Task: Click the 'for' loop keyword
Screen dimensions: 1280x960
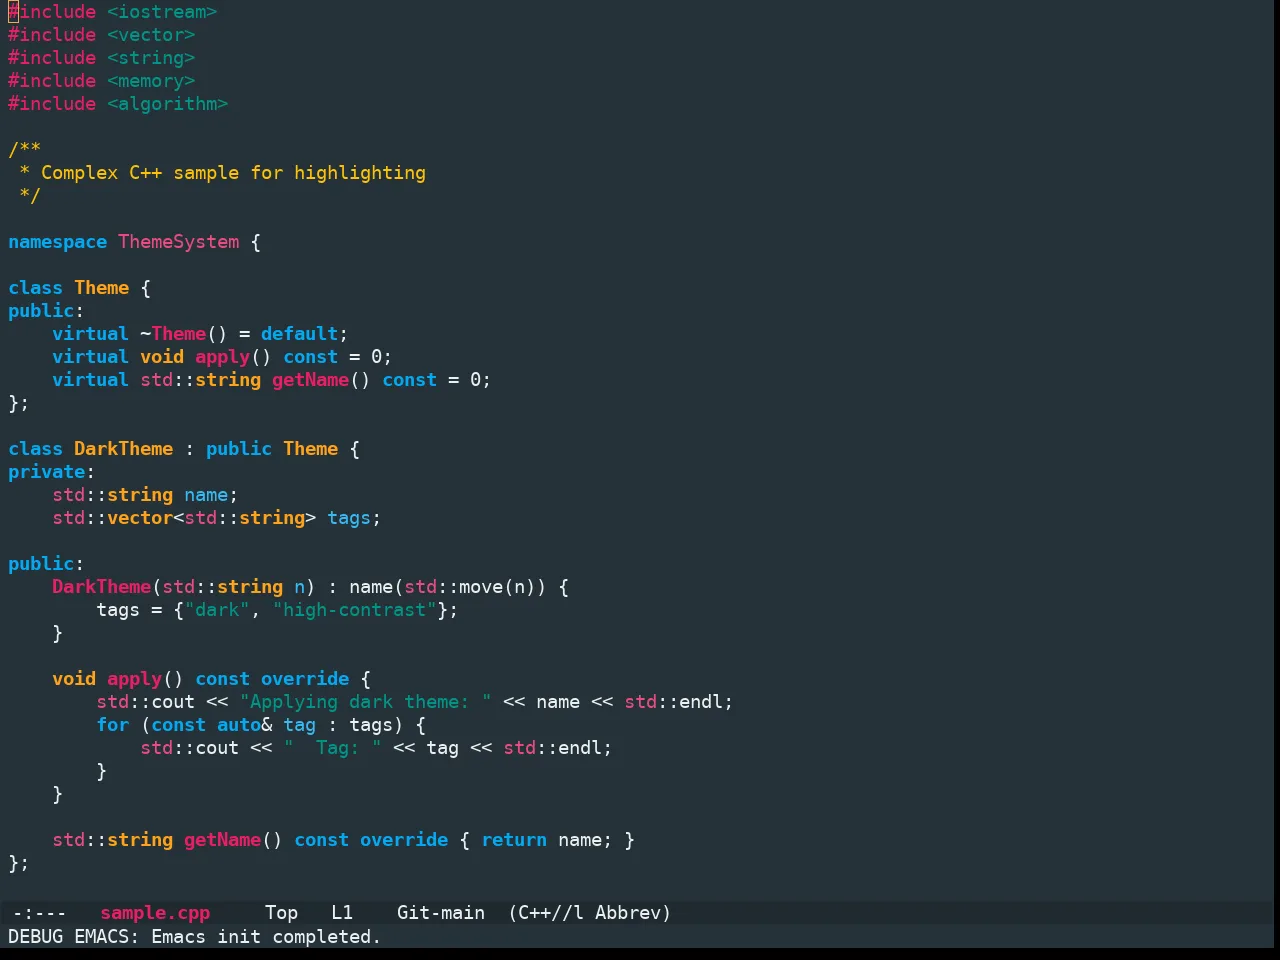Action: point(113,725)
